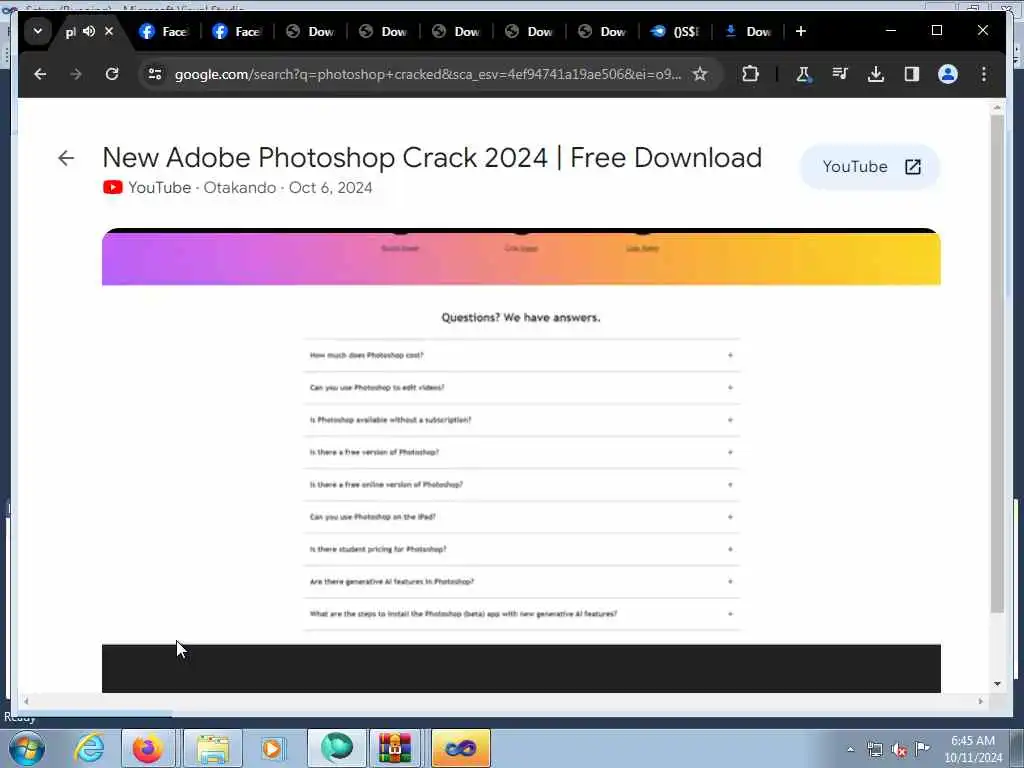Switch to Visual Studio taskbar button
This screenshot has height=768, width=1024.
(461, 748)
